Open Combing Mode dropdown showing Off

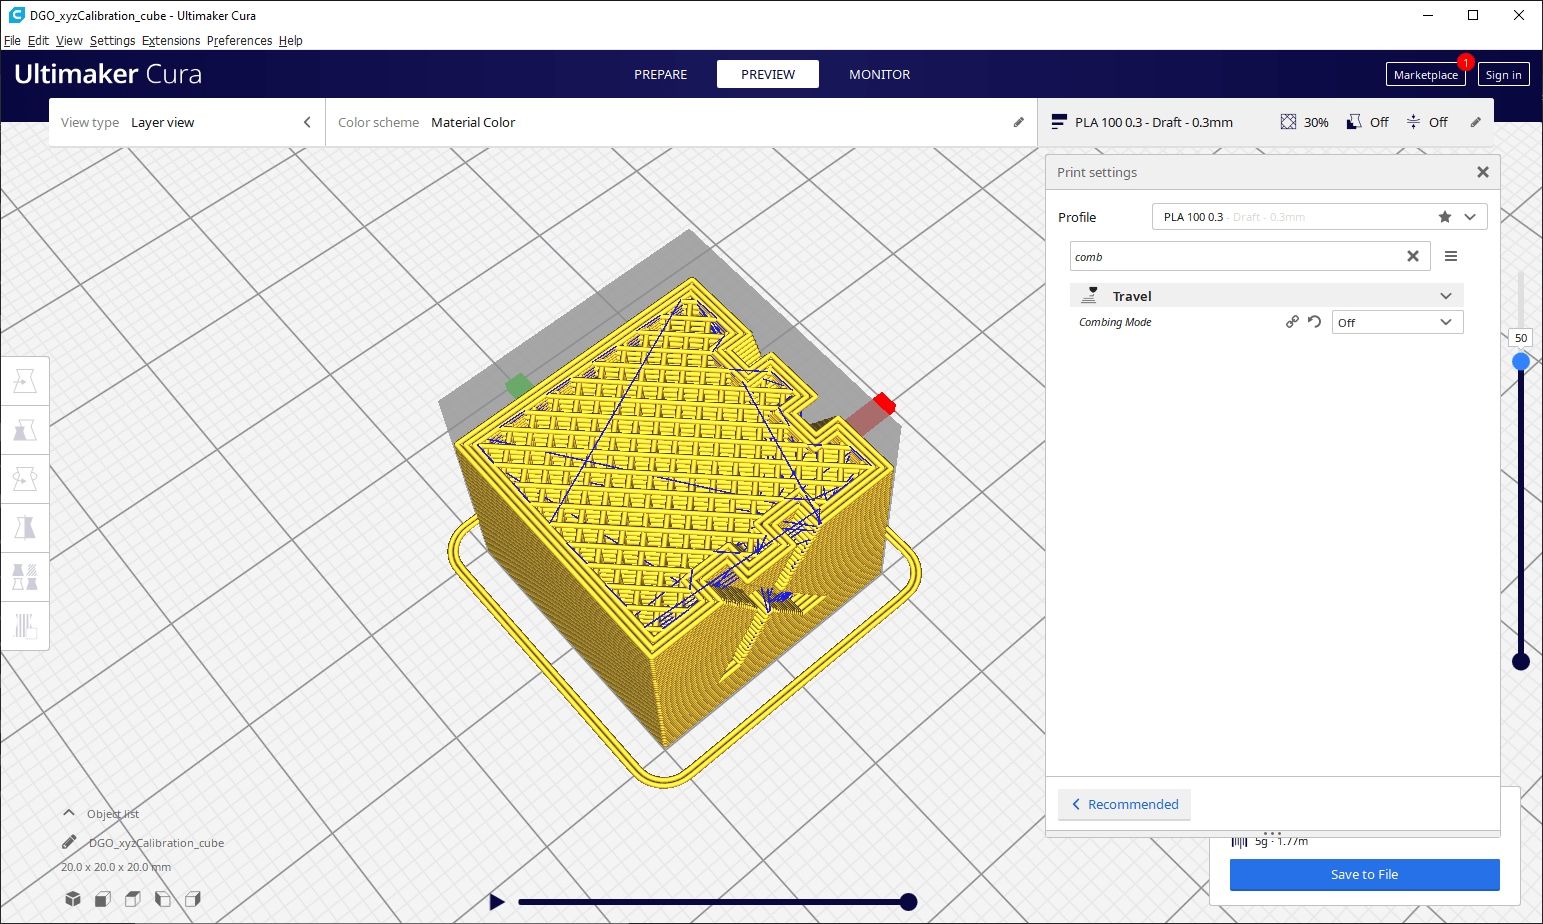coord(1397,322)
